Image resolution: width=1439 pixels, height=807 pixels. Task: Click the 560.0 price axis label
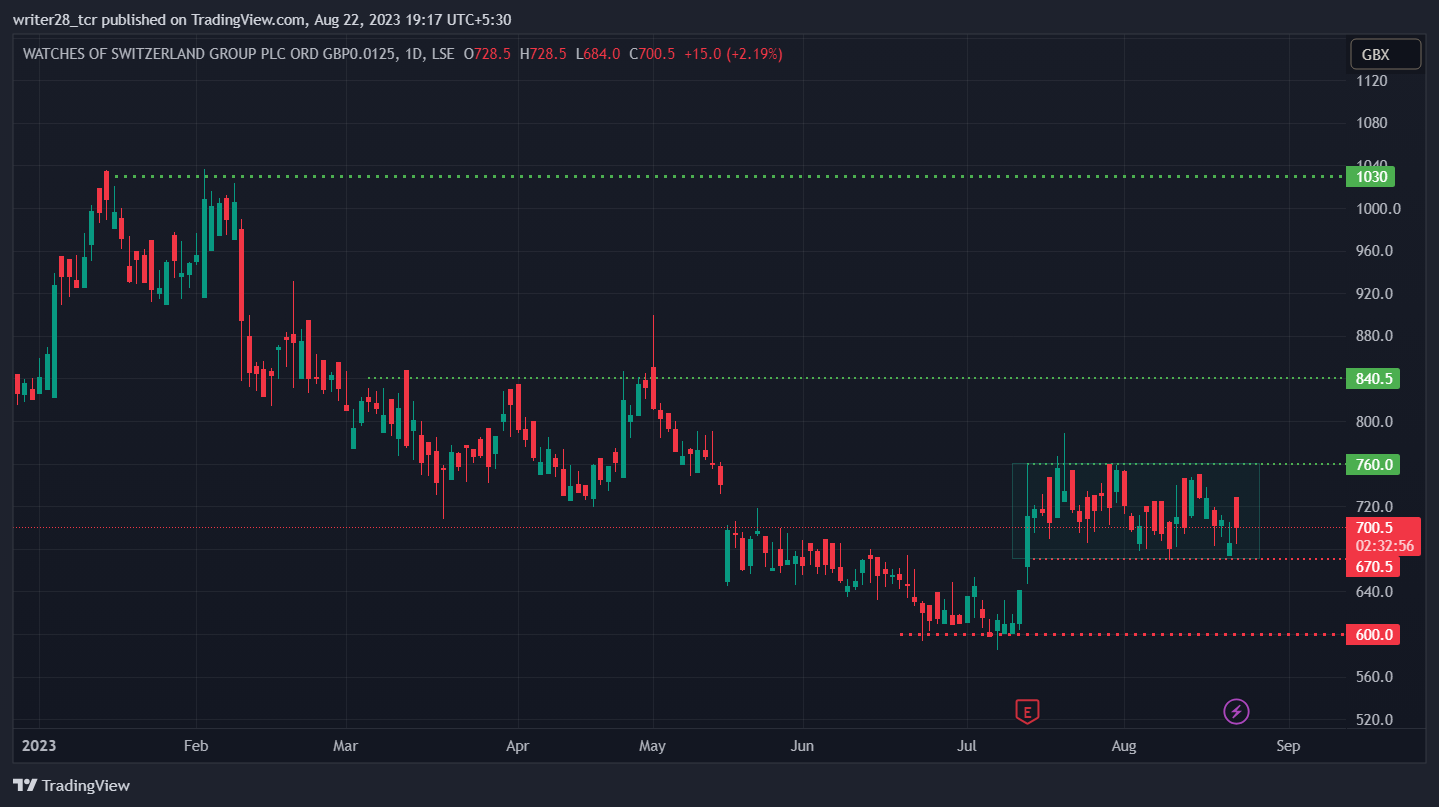click(1375, 677)
